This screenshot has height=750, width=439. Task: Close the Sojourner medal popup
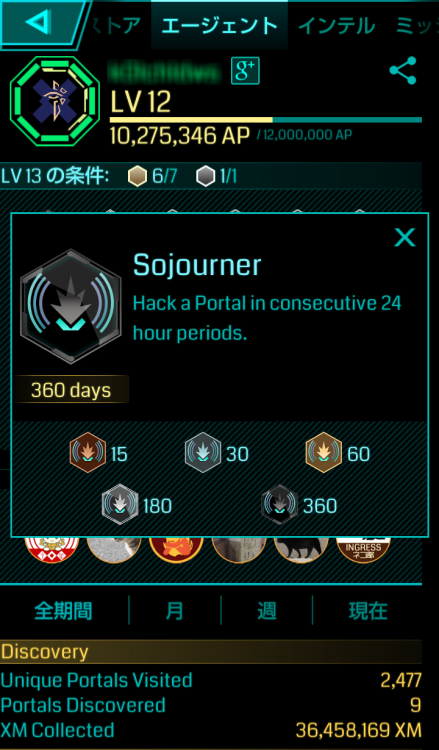(405, 237)
